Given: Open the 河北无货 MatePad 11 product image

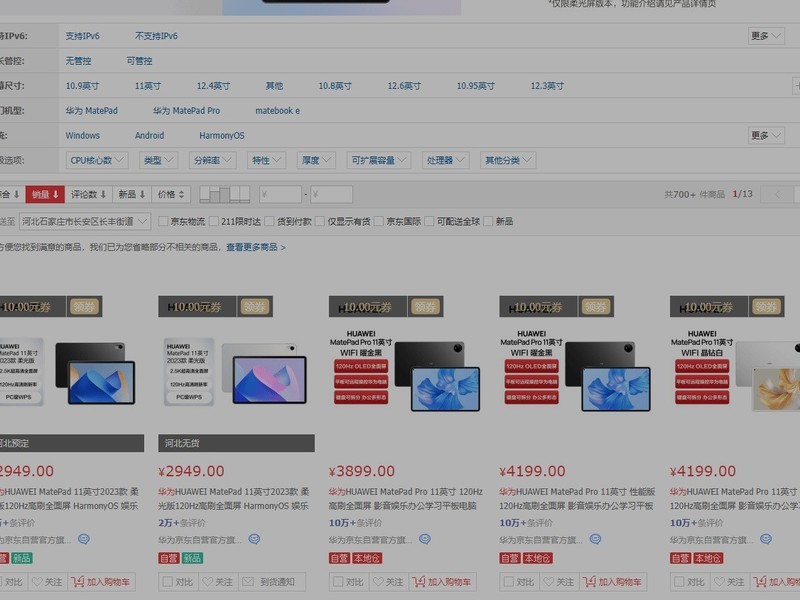Looking at the screenshot, I should 236,374.
